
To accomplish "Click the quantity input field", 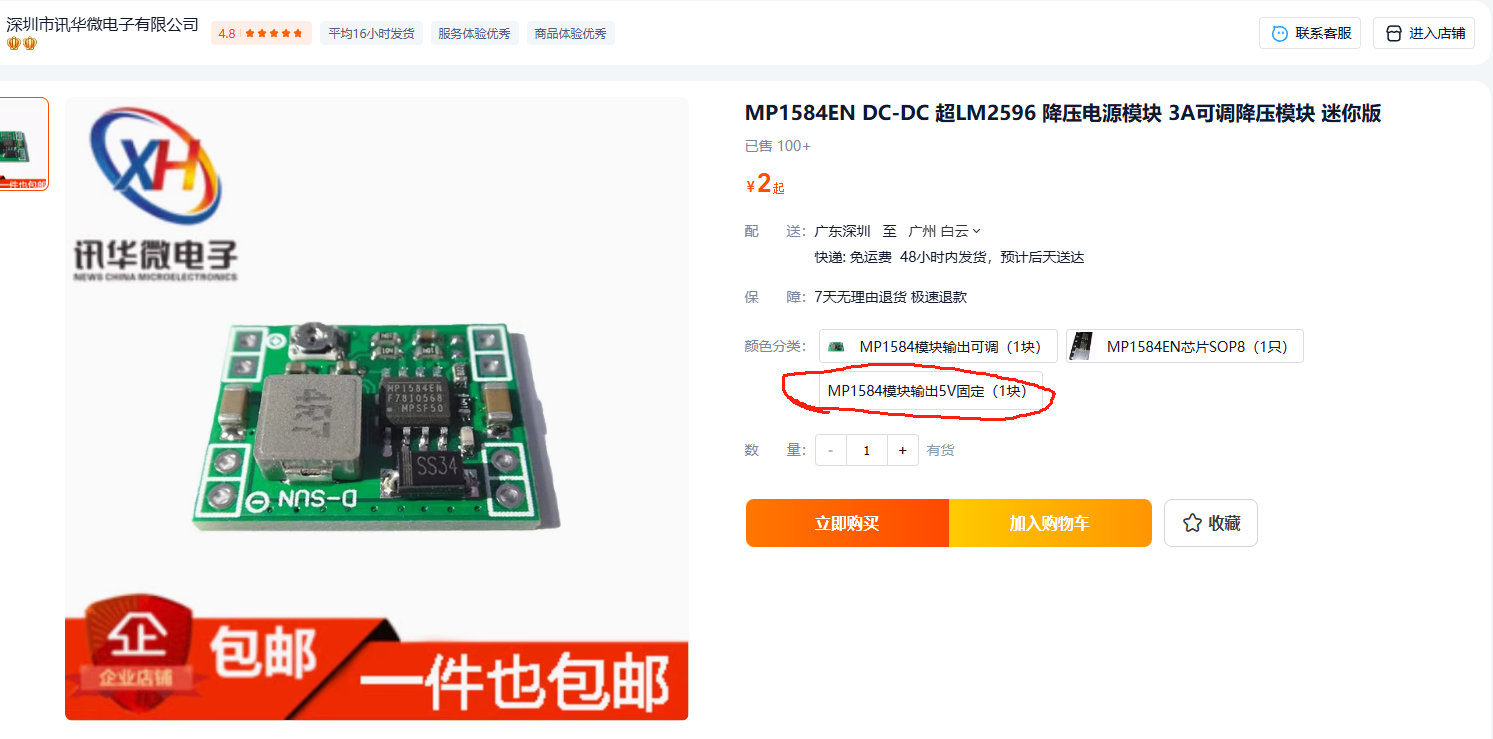I will [x=866, y=450].
